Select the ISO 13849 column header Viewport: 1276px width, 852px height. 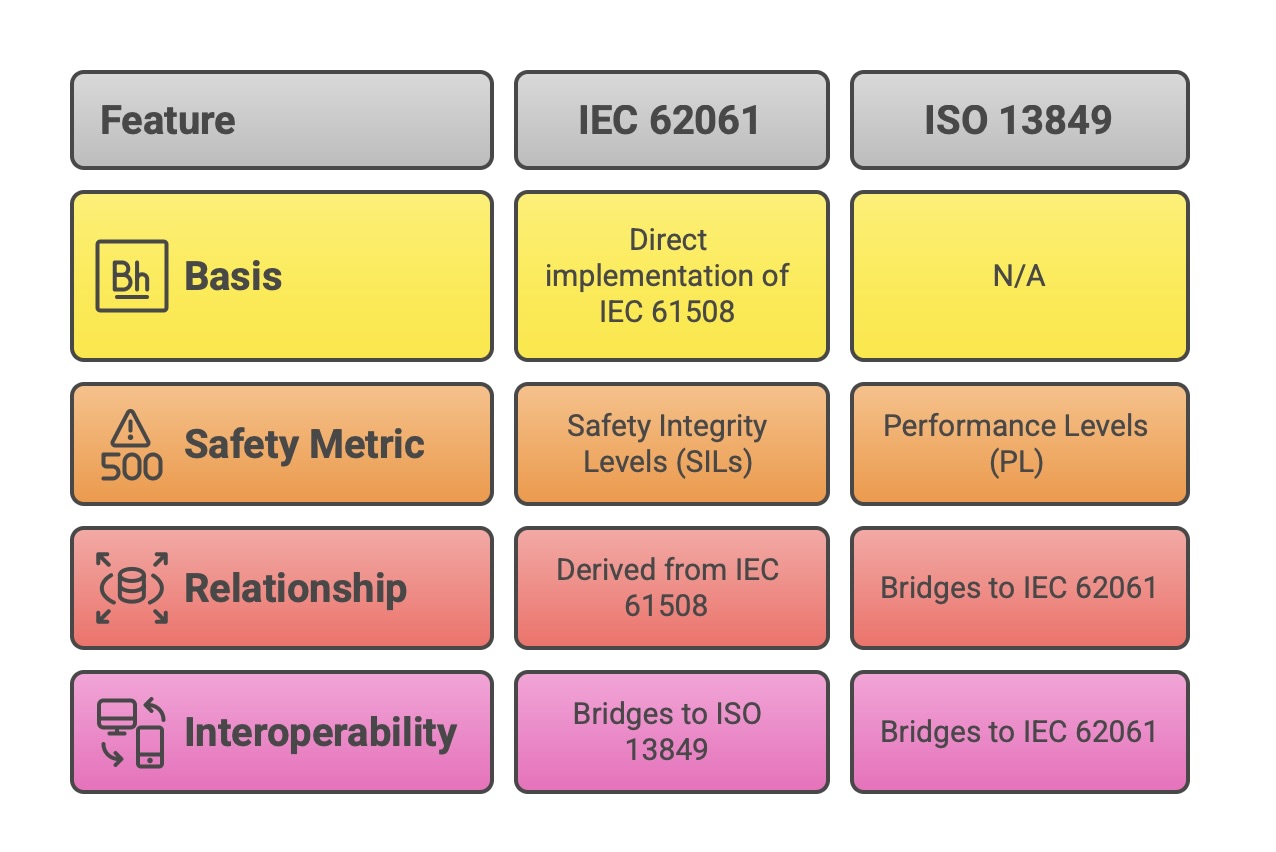pos(1019,120)
